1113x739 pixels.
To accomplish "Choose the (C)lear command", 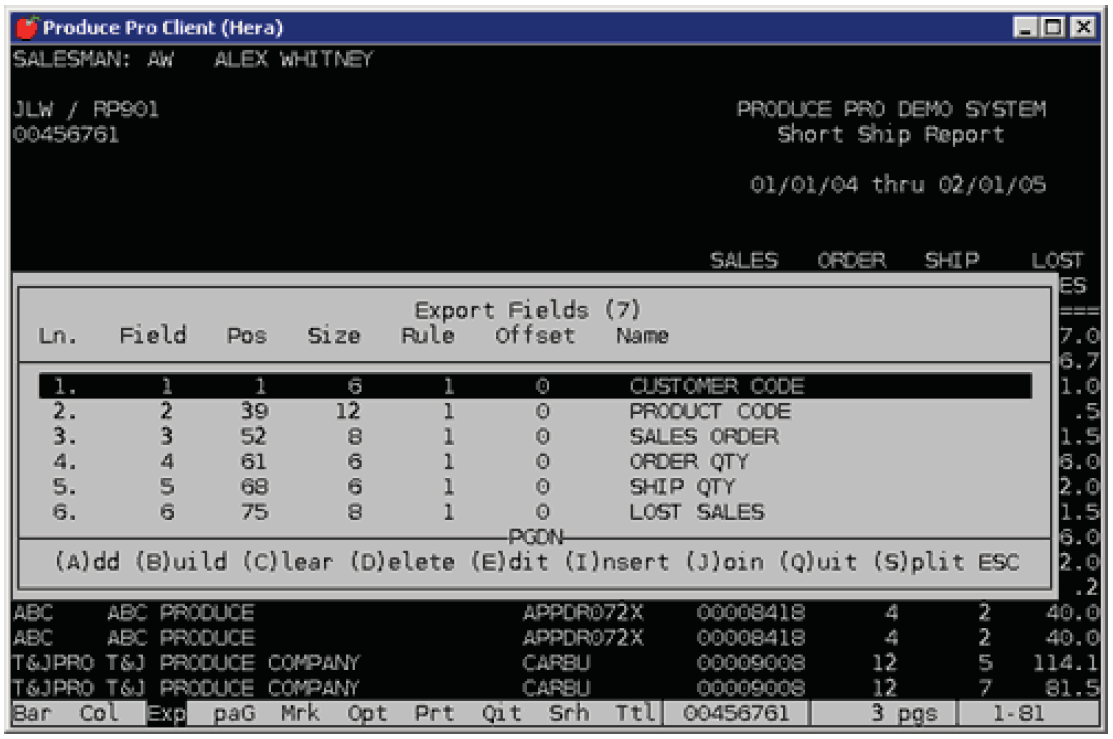I will tap(287, 562).
